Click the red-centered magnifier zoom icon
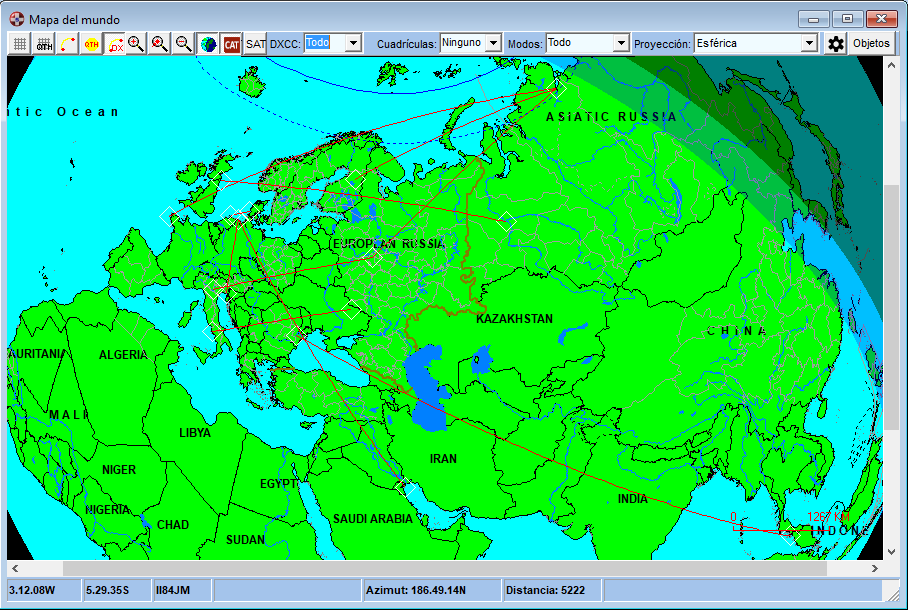 [x=159, y=44]
